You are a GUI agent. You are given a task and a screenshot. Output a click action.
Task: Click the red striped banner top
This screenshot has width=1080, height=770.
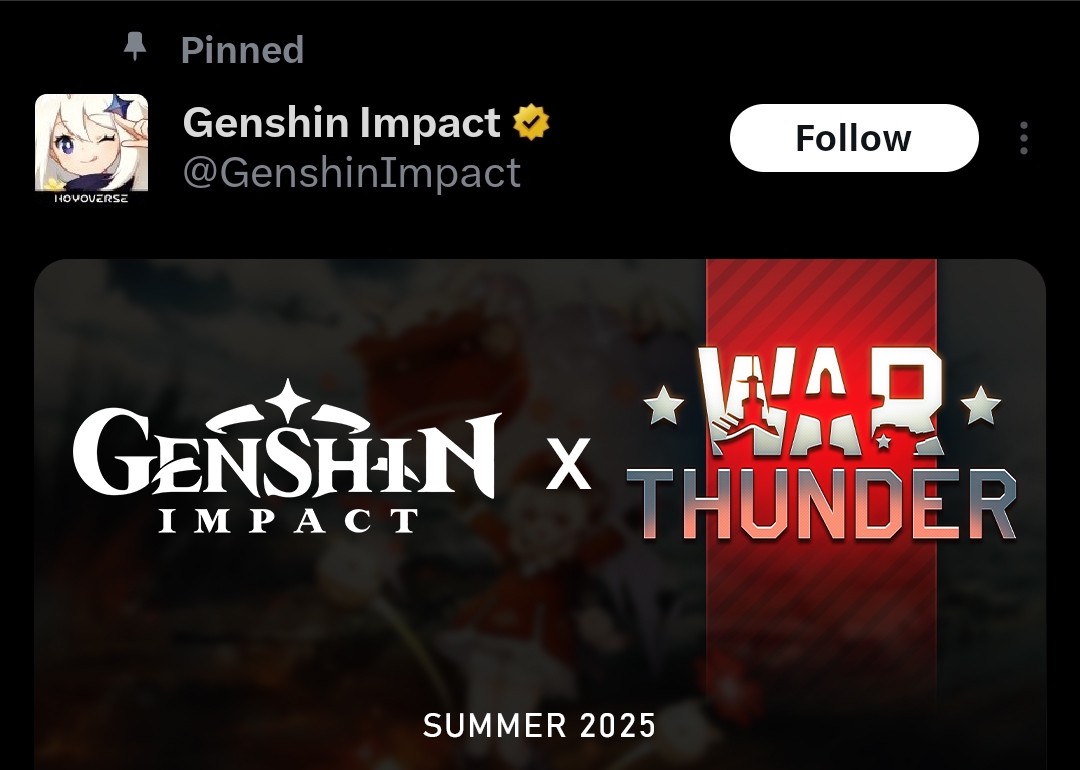(821, 303)
